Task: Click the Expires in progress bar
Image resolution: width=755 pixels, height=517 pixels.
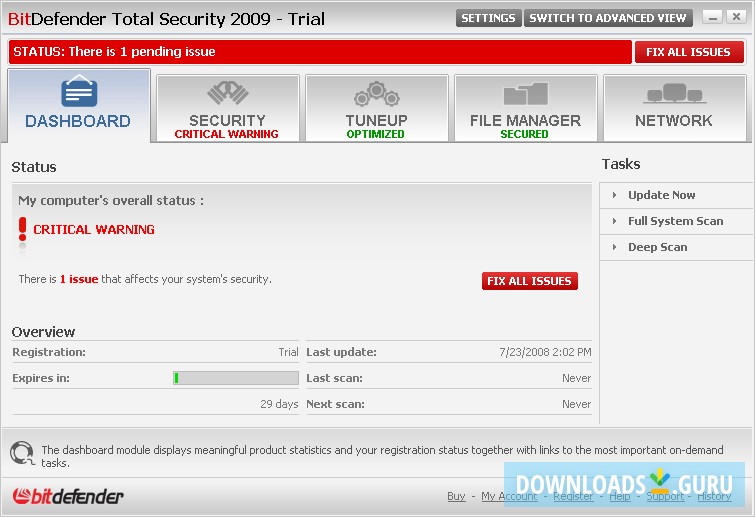Action: (x=236, y=378)
